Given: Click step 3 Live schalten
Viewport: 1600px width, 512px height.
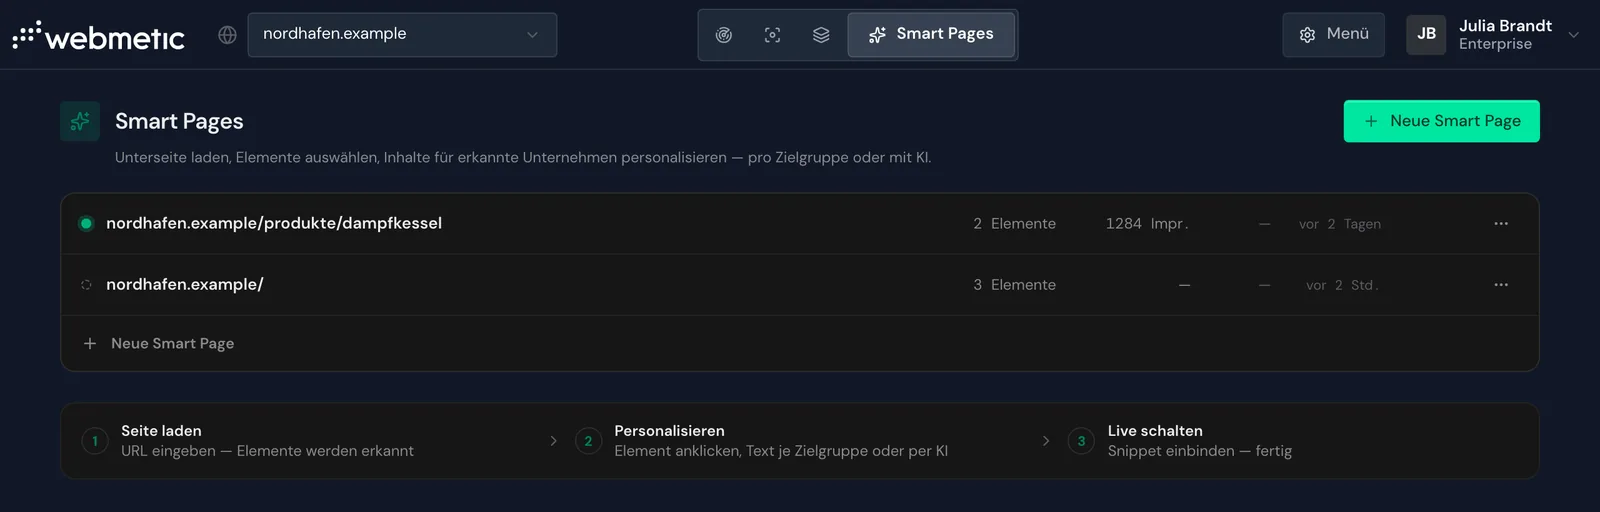Looking at the screenshot, I should 1180,441.
